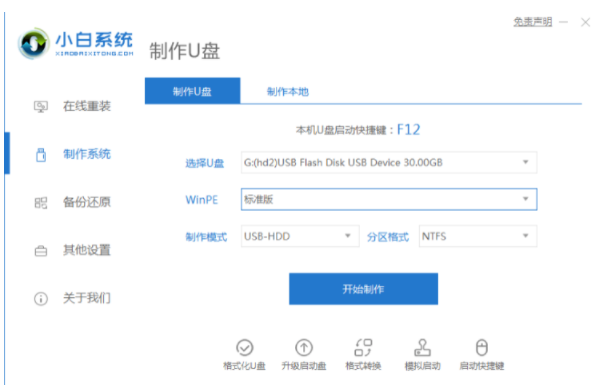
Task: Click the 其他设置 toolbox icon
Action: pyautogui.click(x=41, y=251)
